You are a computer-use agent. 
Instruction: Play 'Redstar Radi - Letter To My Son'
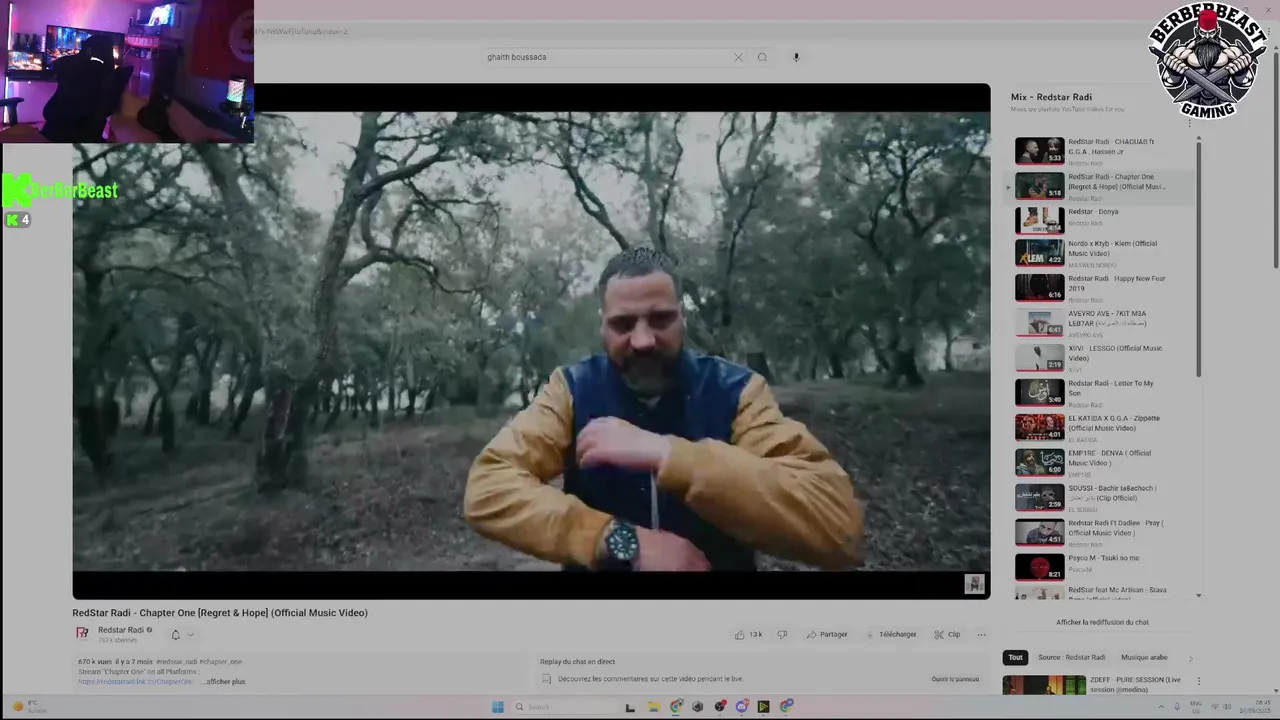tap(1103, 392)
